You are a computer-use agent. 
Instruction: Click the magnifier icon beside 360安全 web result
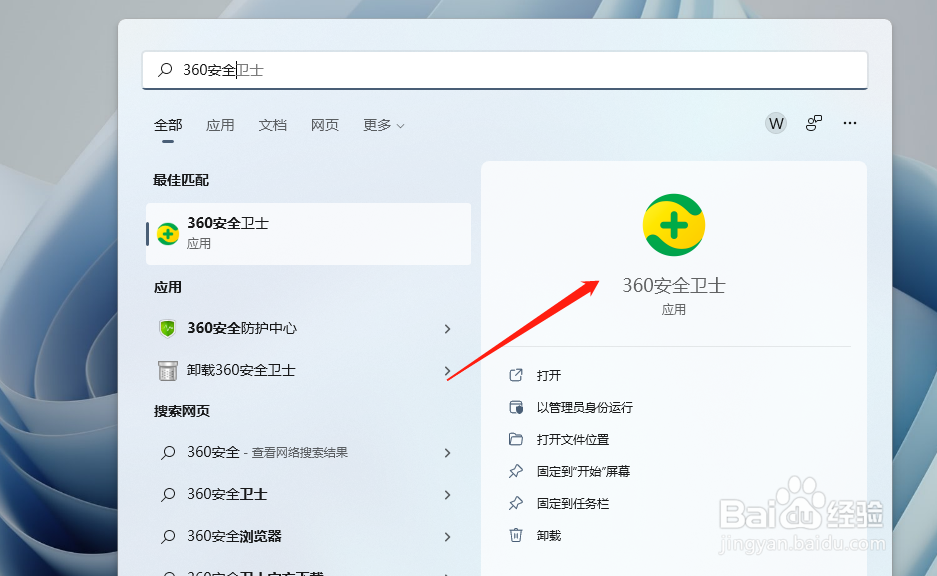168,452
